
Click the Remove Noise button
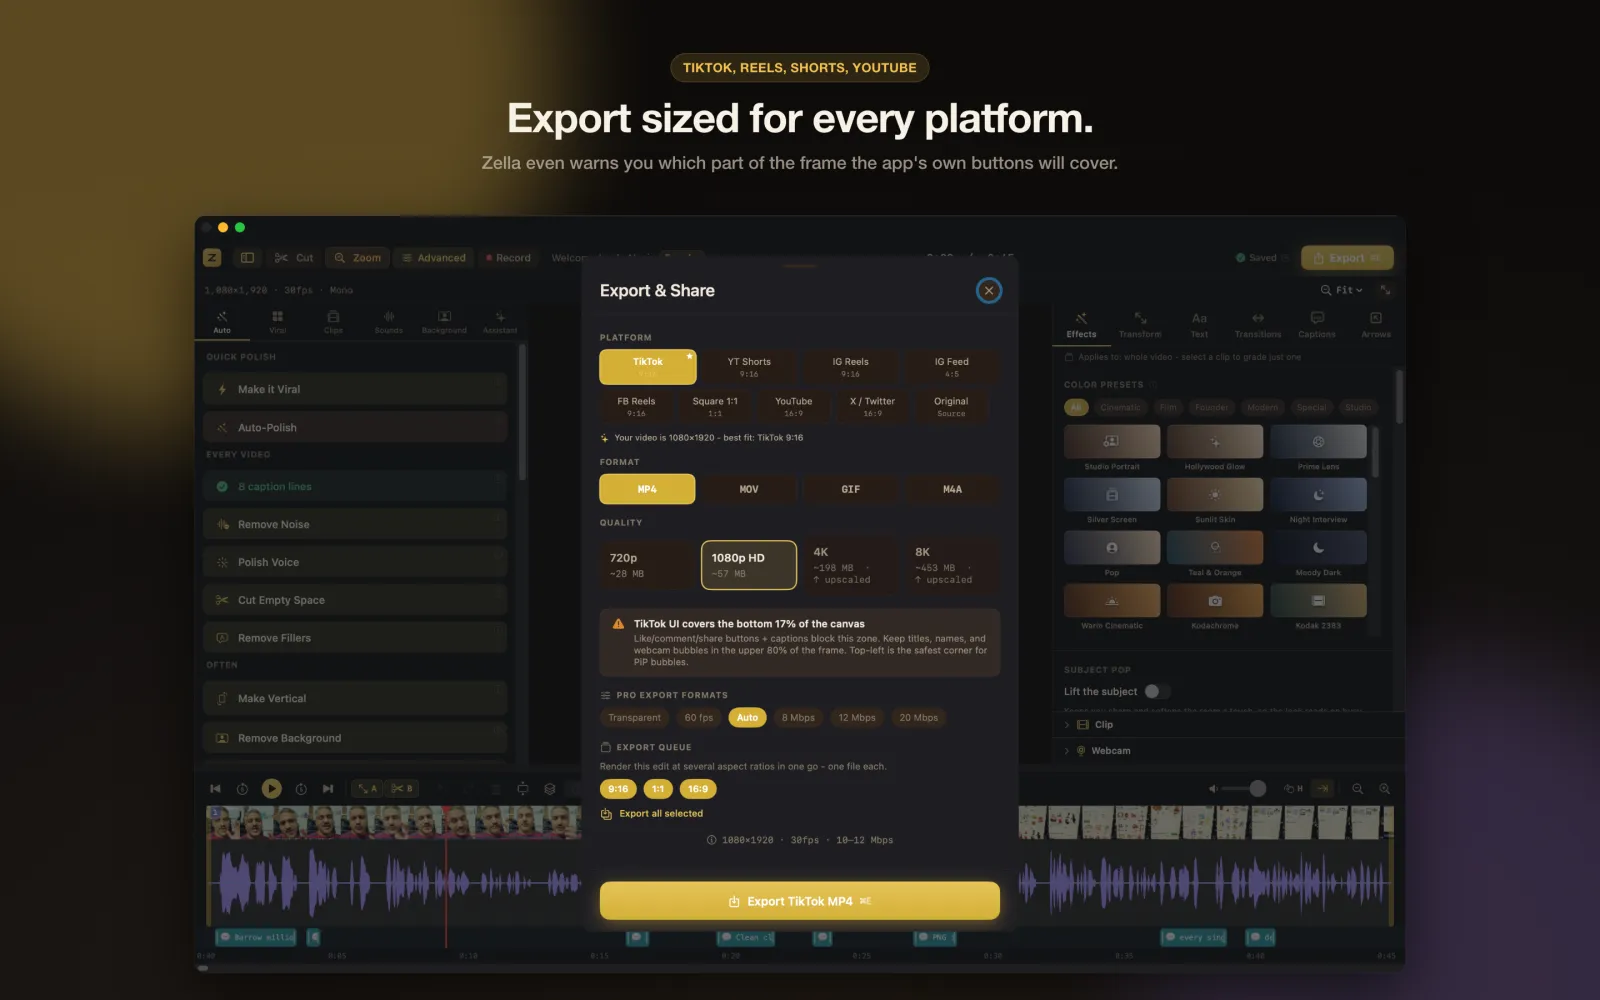click(x=355, y=524)
